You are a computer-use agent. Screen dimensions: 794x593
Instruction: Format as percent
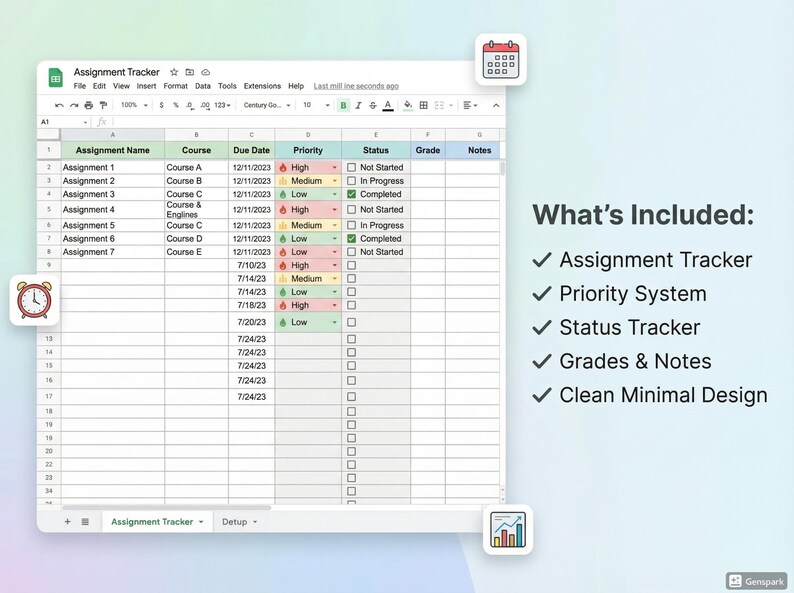pos(176,105)
